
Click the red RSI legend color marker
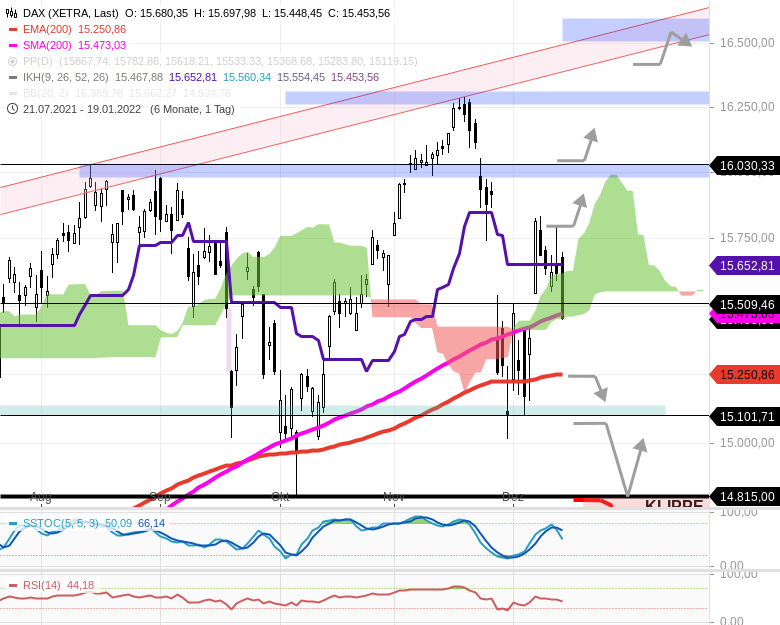click(x=13, y=585)
